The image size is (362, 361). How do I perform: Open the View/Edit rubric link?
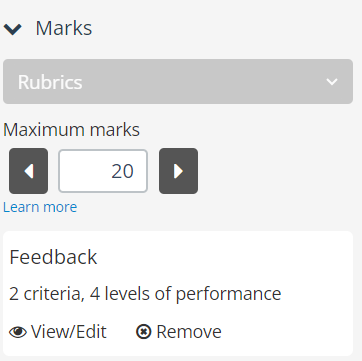pyautogui.click(x=69, y=332)
